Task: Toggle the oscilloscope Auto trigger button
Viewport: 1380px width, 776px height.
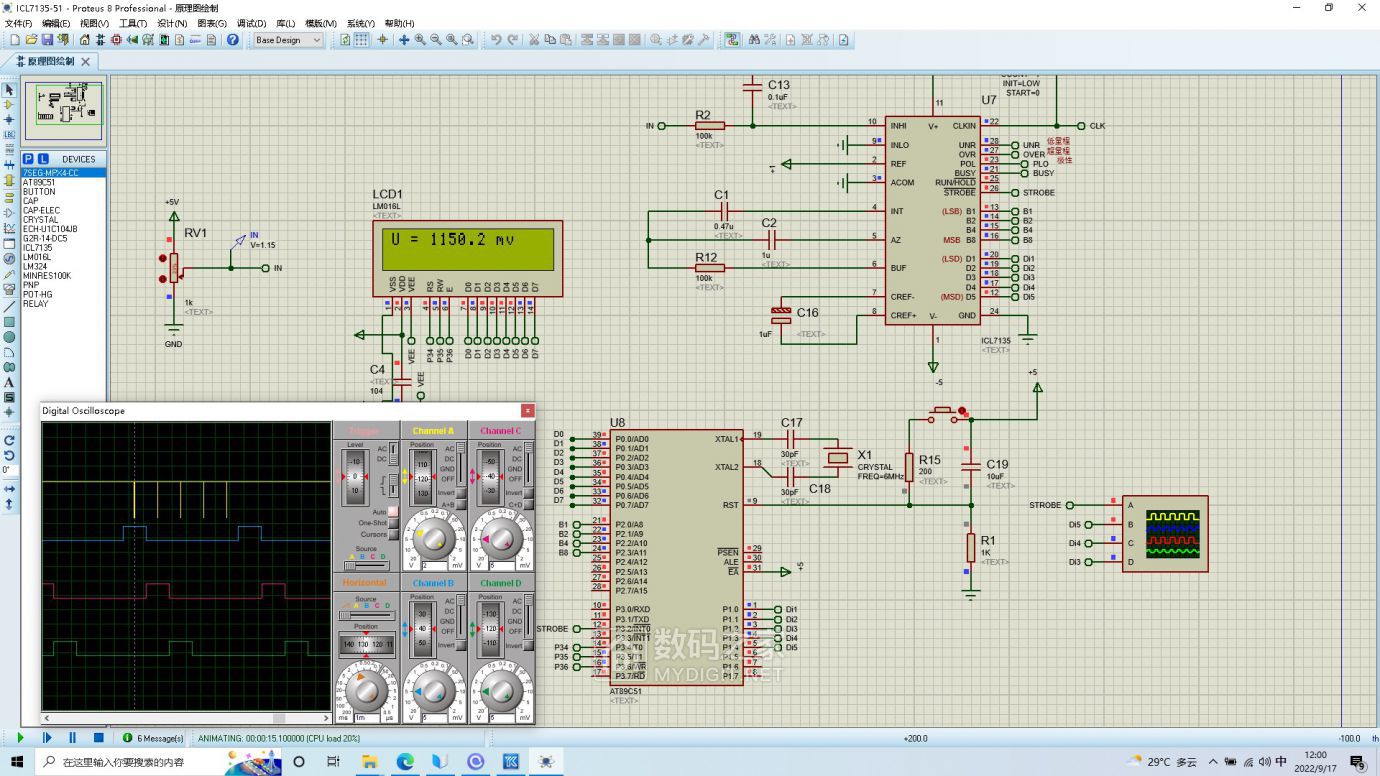Action: tap(393, 511)
